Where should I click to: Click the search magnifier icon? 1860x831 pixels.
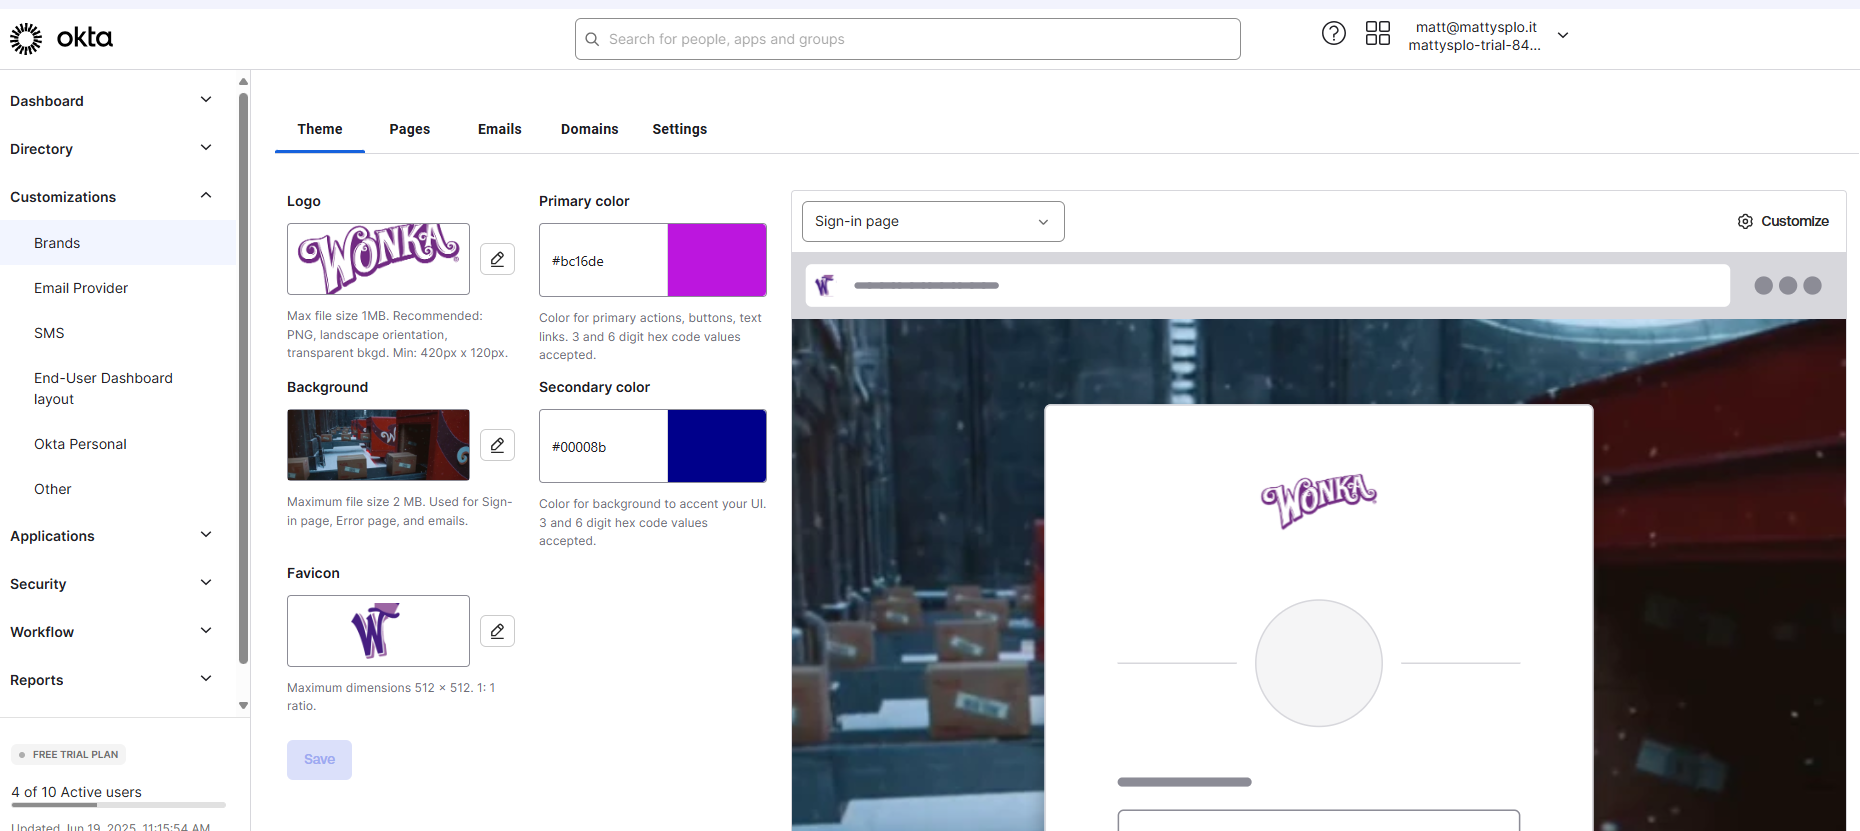[x=592, y=39]
